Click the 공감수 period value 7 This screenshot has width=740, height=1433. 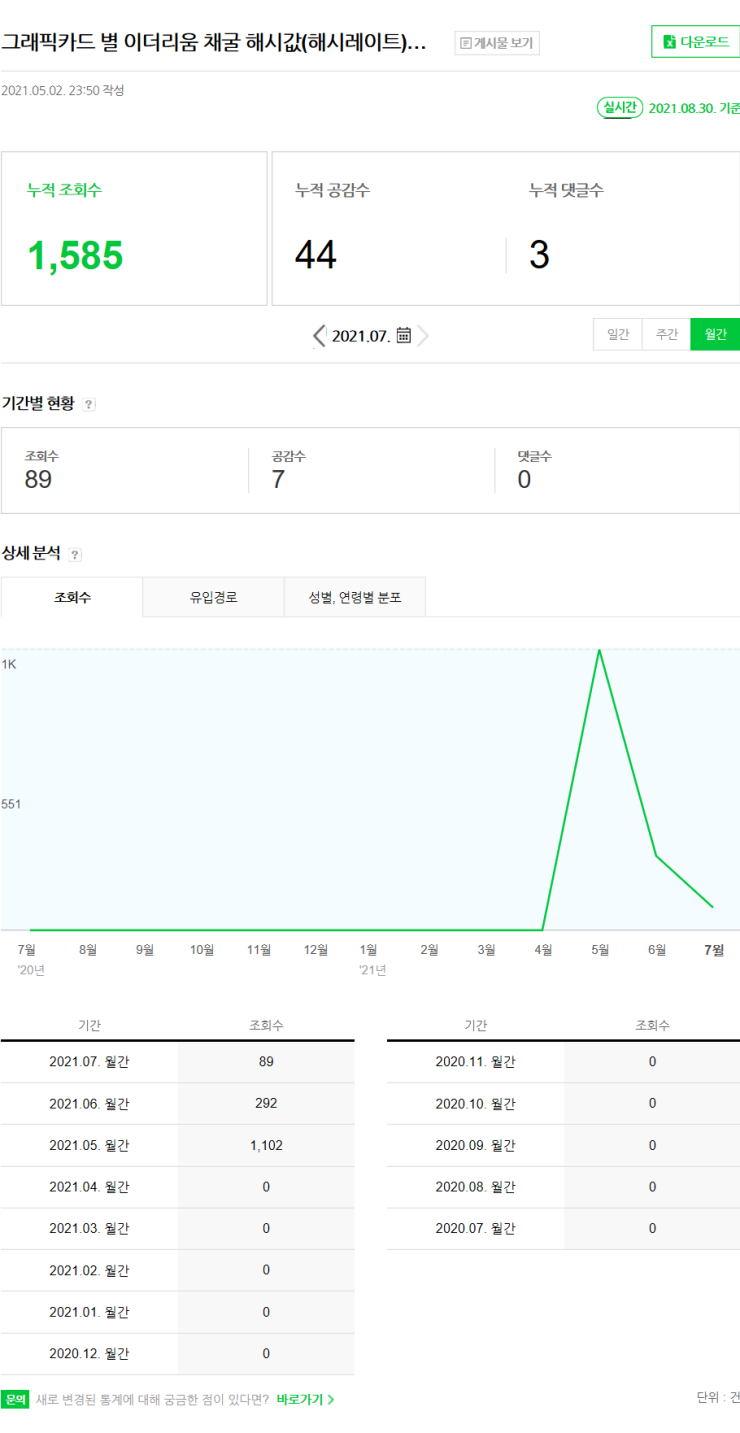pos(278,479)
